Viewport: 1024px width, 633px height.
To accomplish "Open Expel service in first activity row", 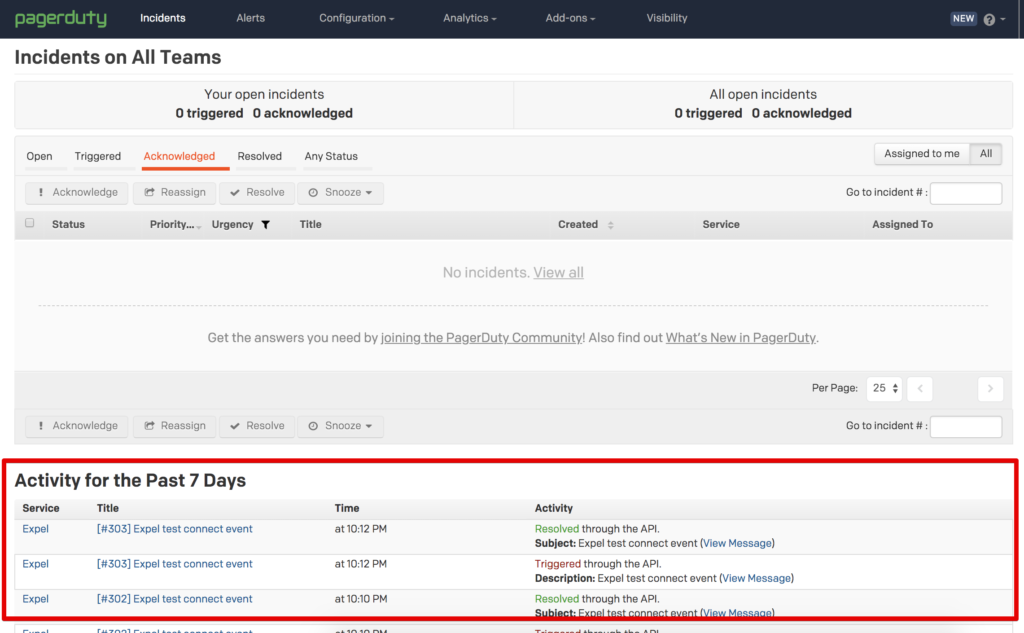I will [x=35, y=529].
